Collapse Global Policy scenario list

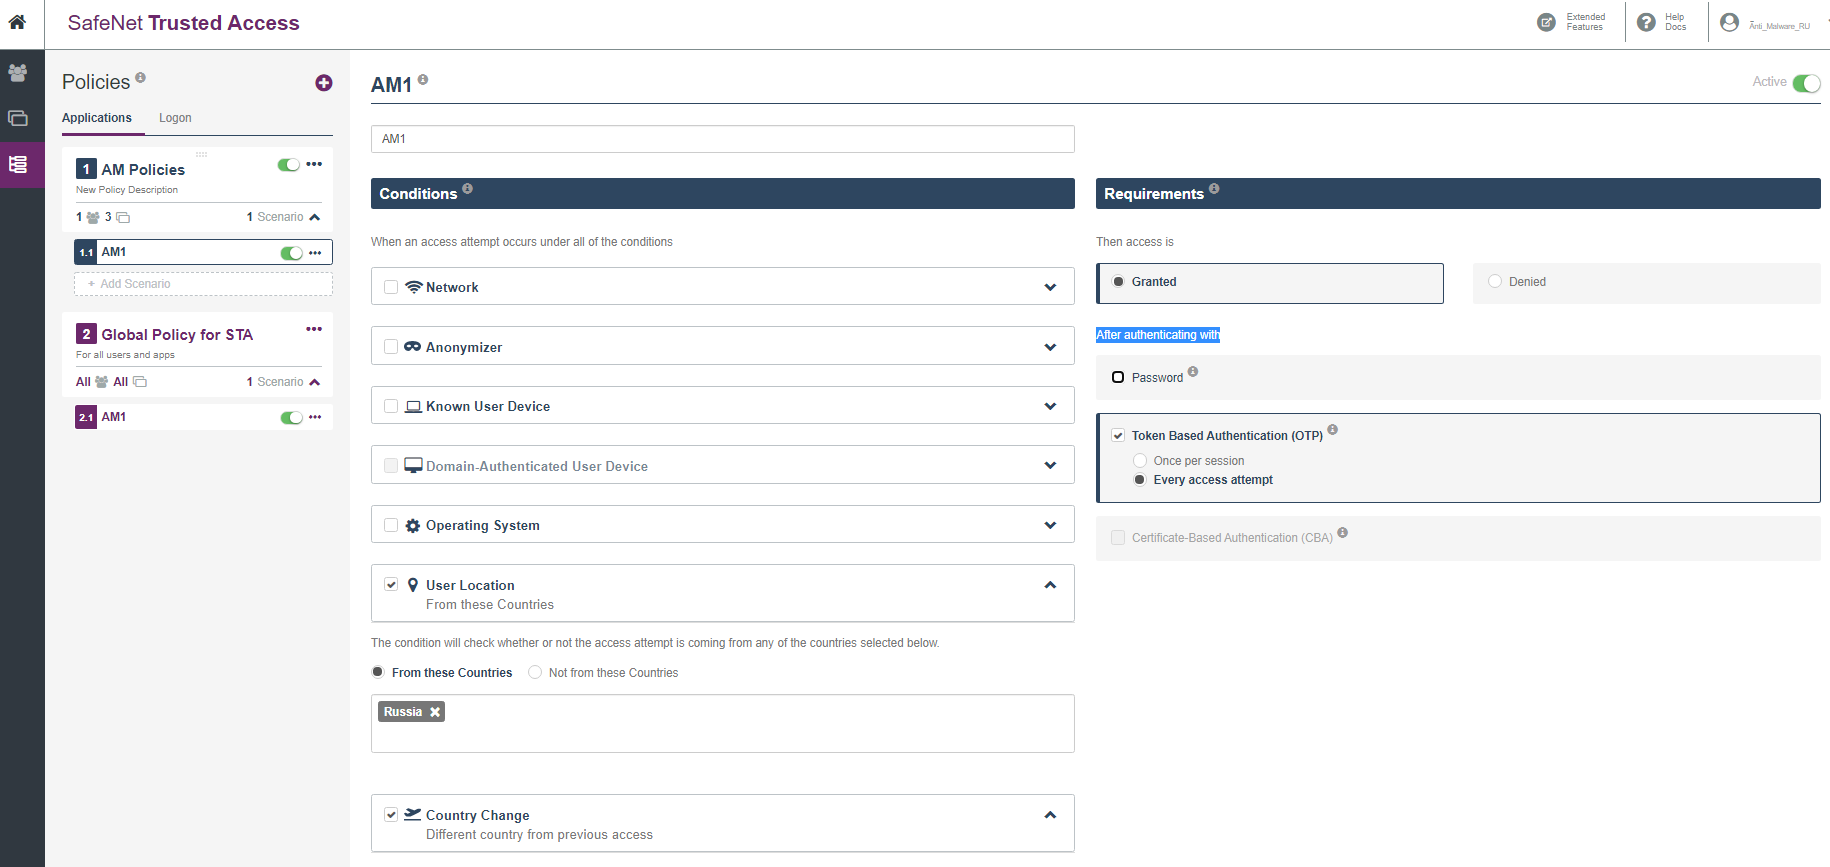(315, 382)
